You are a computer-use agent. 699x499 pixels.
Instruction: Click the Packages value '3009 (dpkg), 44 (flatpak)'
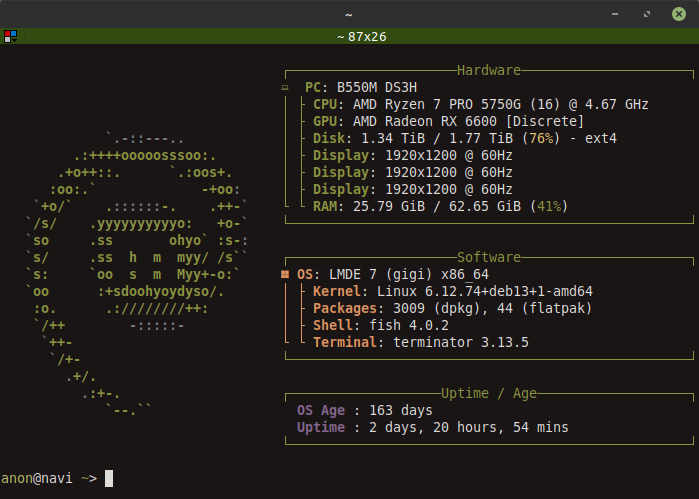(493, 308)
